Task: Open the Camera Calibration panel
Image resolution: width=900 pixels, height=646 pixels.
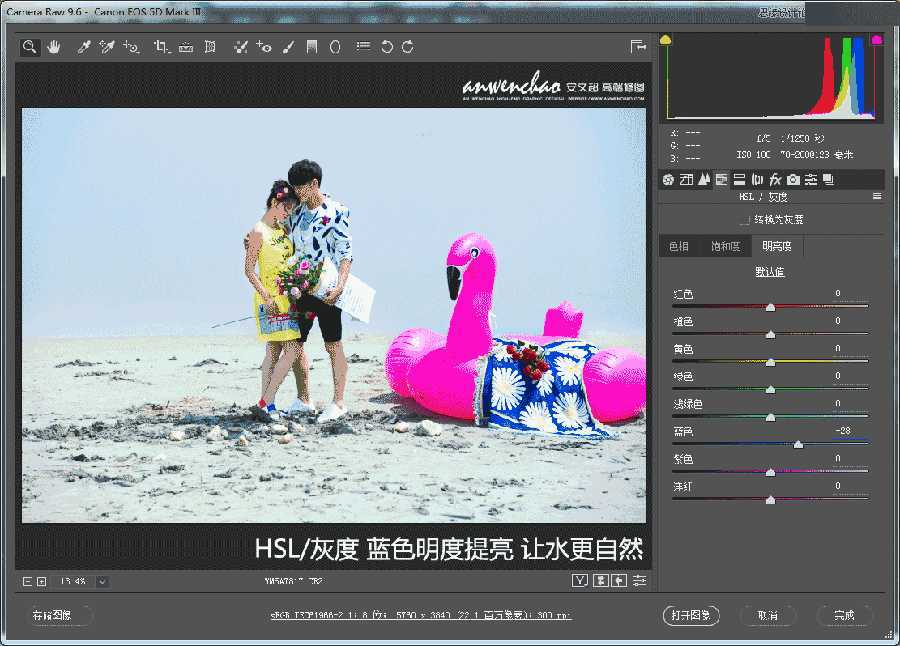Action: 793,178
